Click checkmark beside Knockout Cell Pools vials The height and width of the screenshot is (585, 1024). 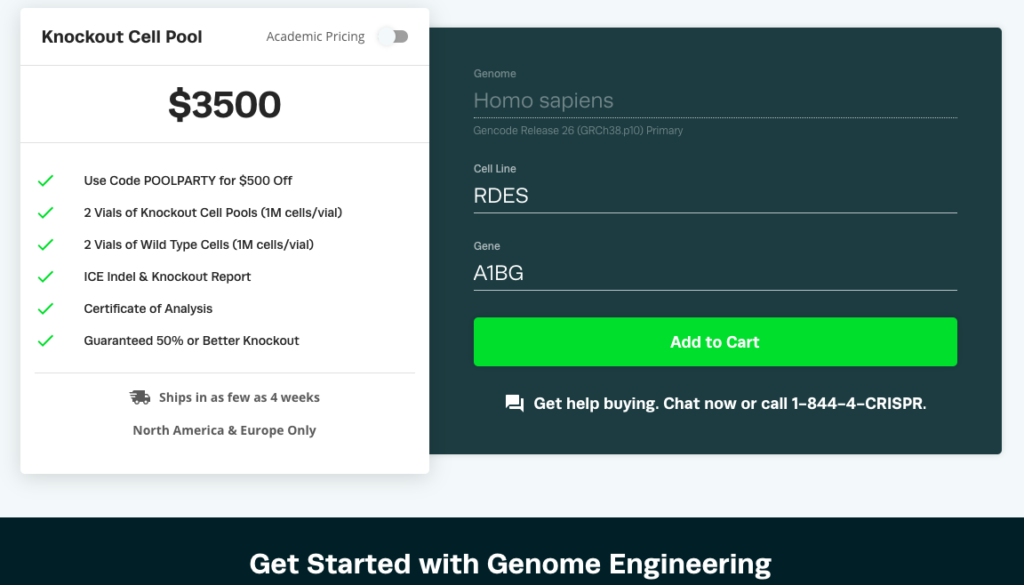click(45, 213)
